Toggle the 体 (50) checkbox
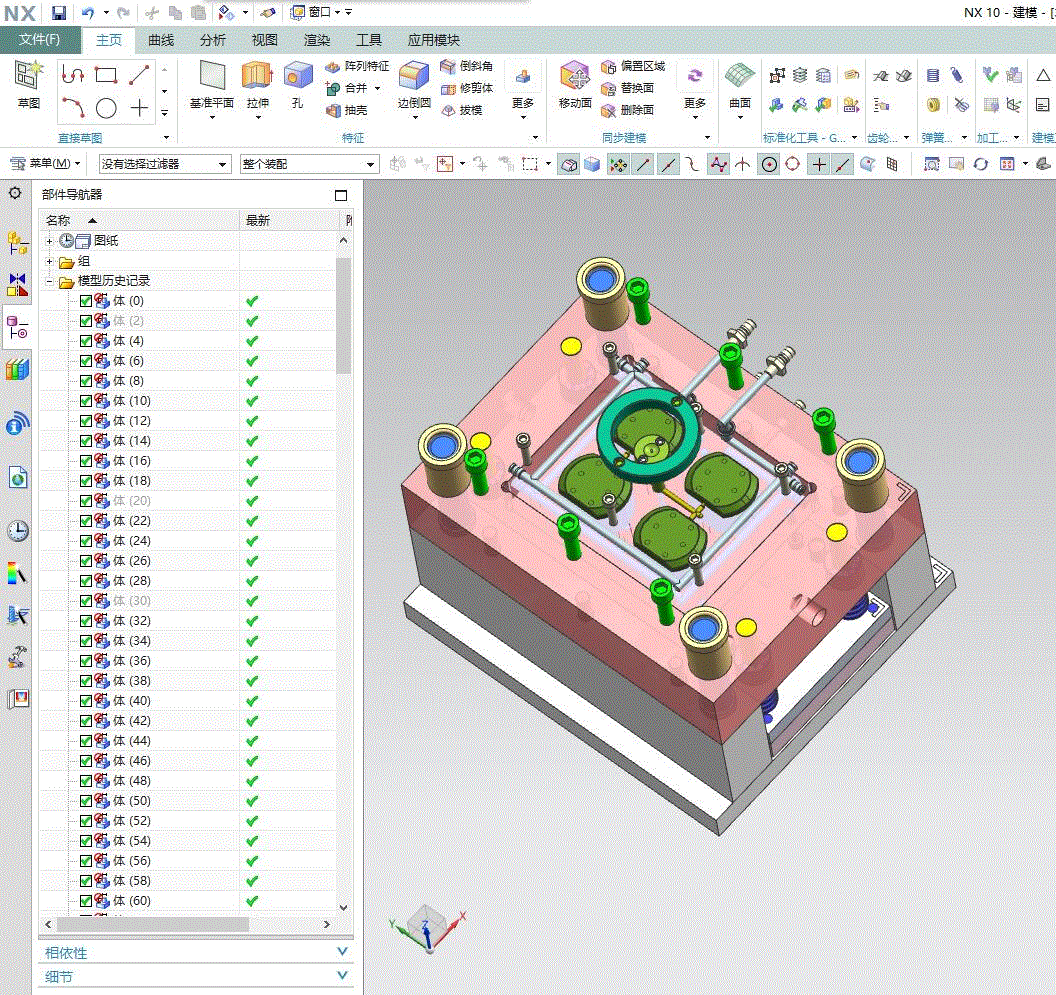 86,801
